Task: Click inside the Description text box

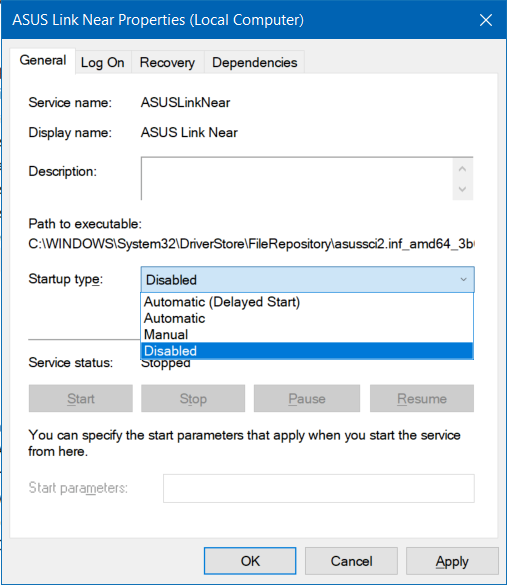Action: coord(297,179)
